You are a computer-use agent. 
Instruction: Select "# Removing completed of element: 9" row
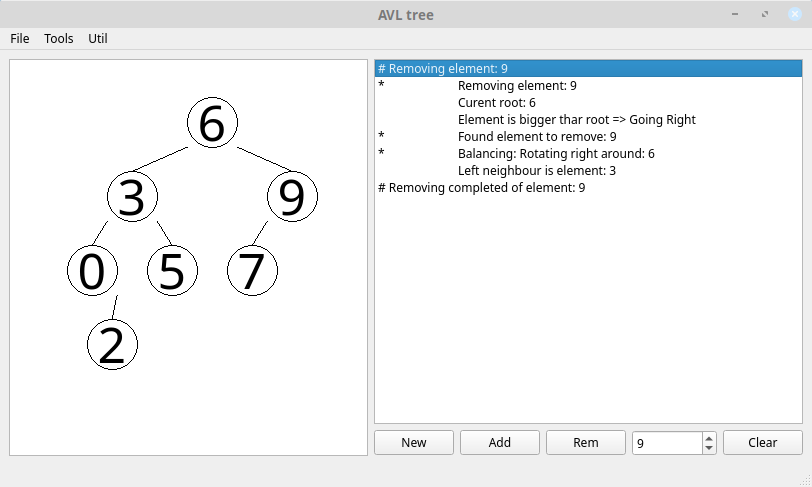tap(481, 187)
